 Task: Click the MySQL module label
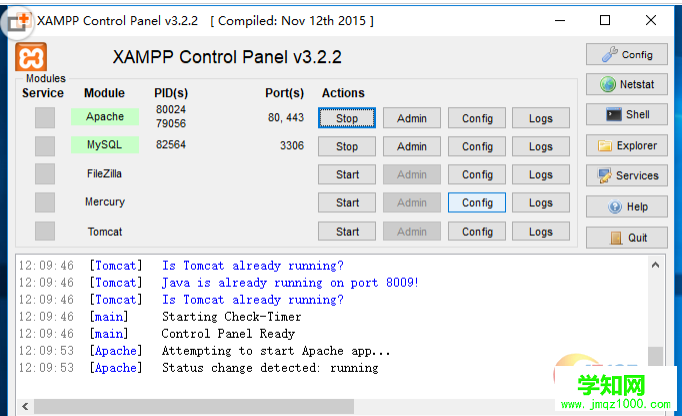coord(105,144)
